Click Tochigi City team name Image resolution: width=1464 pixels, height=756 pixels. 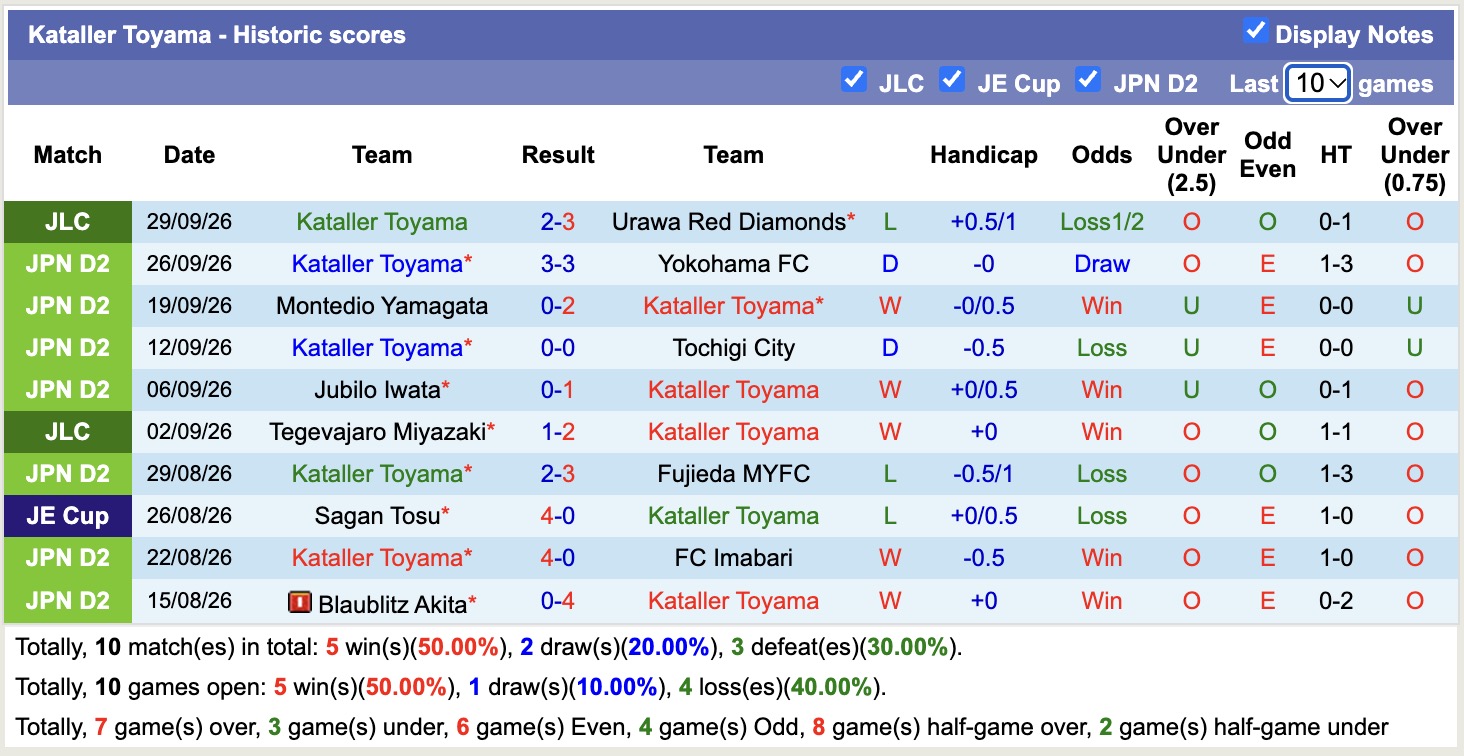tap(733, 348)
